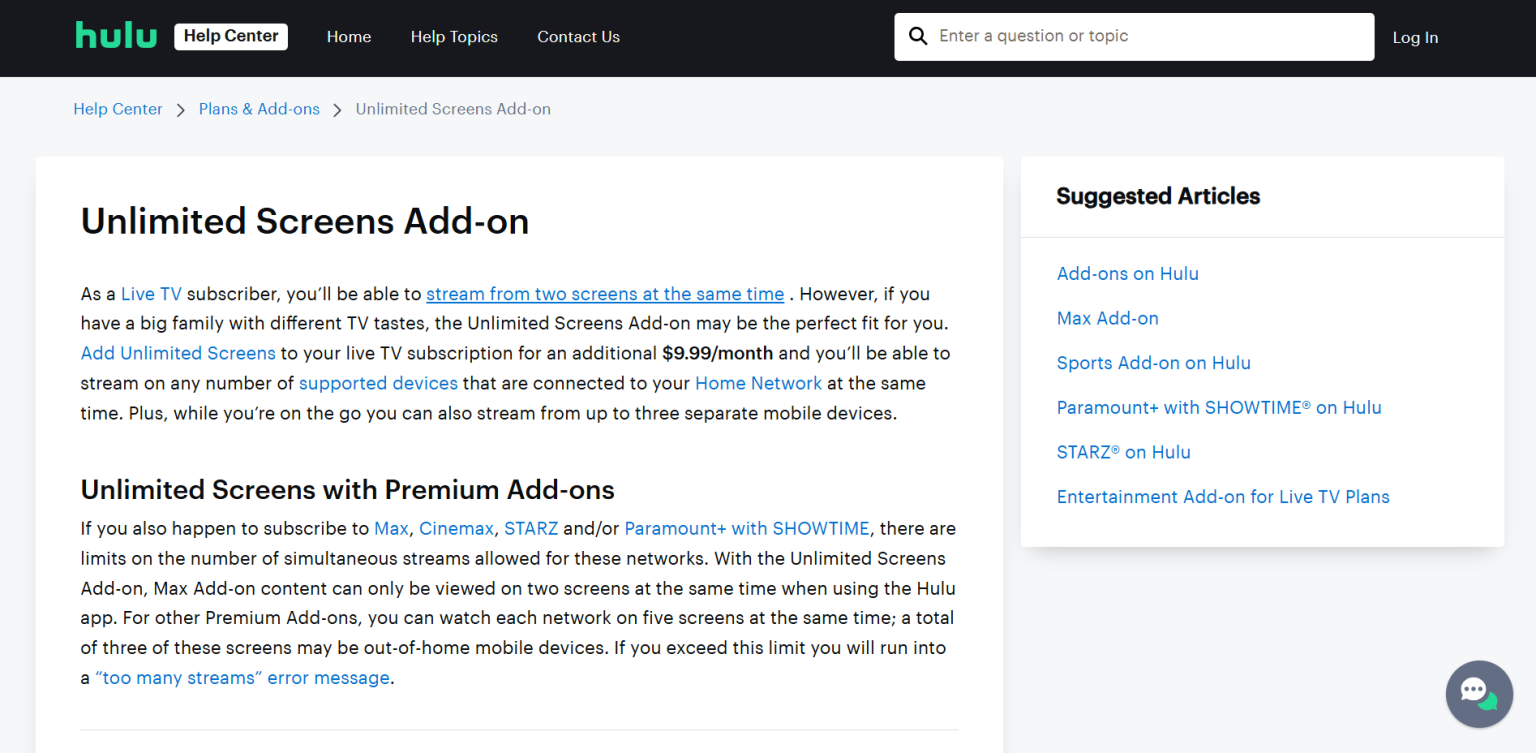Open Help Topics in navigation
The width and height of the screenshot is (1536, 753).
(454, 37)
